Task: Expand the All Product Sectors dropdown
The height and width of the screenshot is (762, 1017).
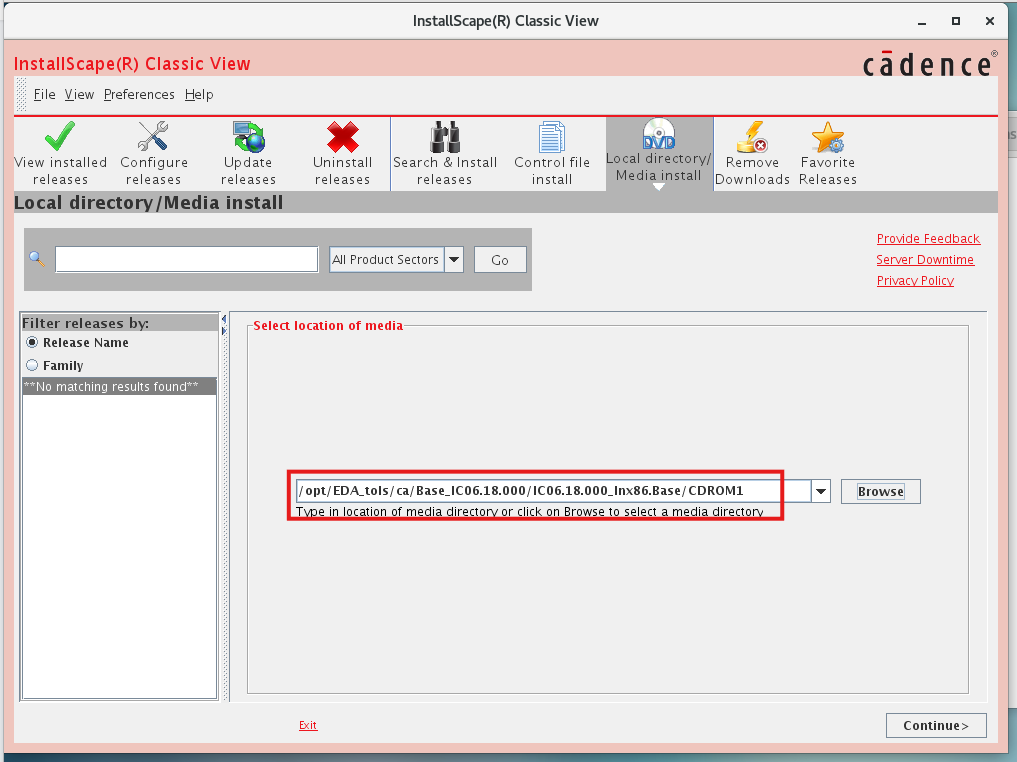Action: (x=454, y=260)
